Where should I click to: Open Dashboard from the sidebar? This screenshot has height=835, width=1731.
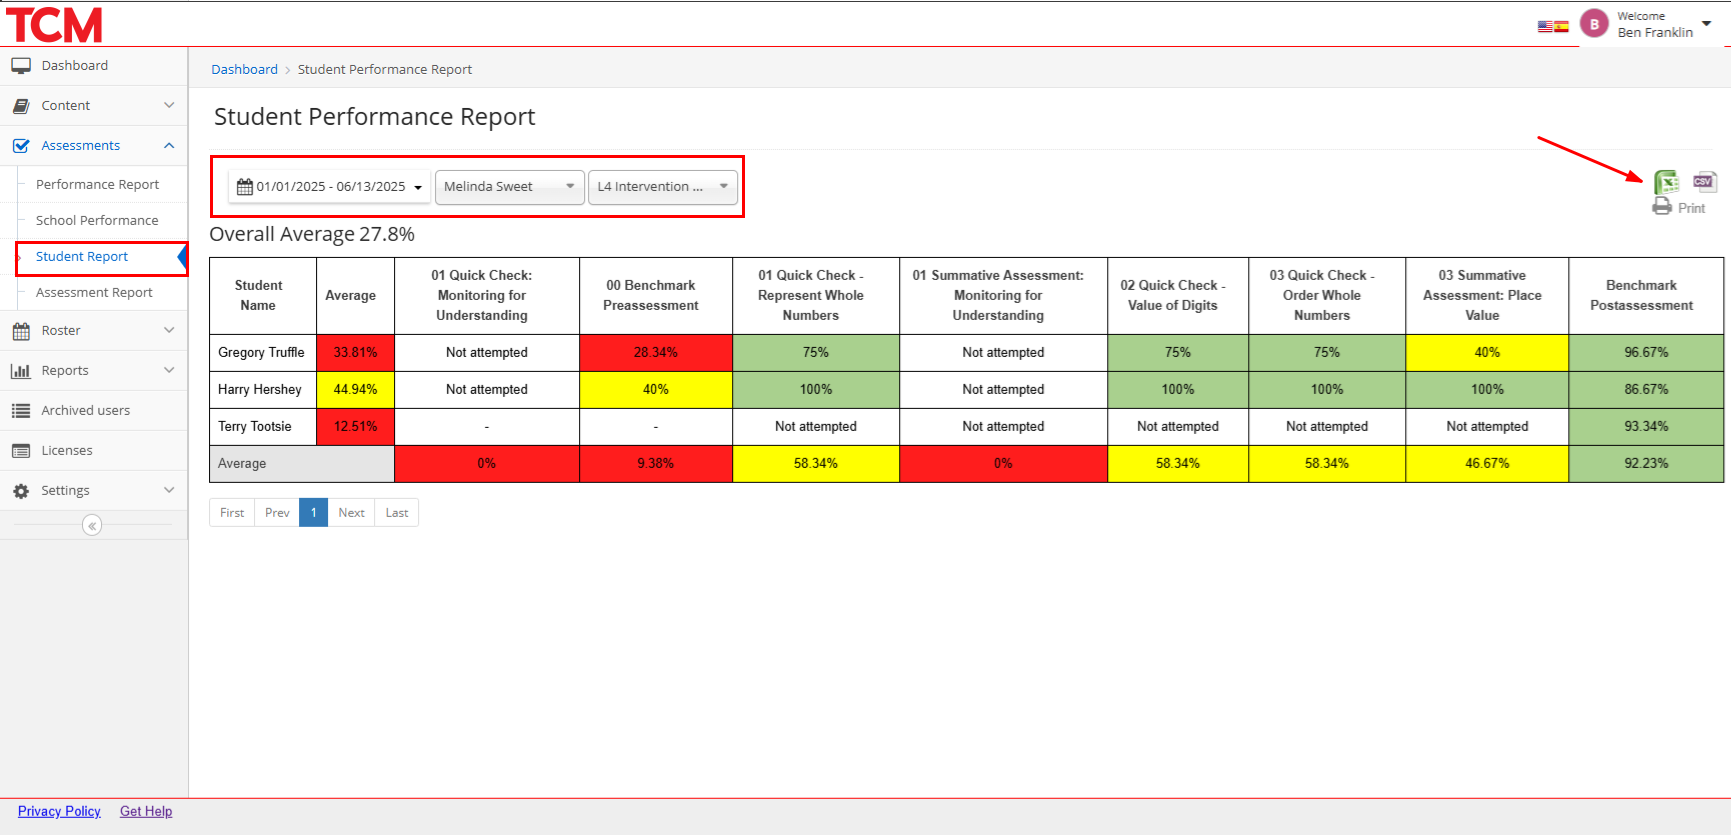click(x=74, y=66)
